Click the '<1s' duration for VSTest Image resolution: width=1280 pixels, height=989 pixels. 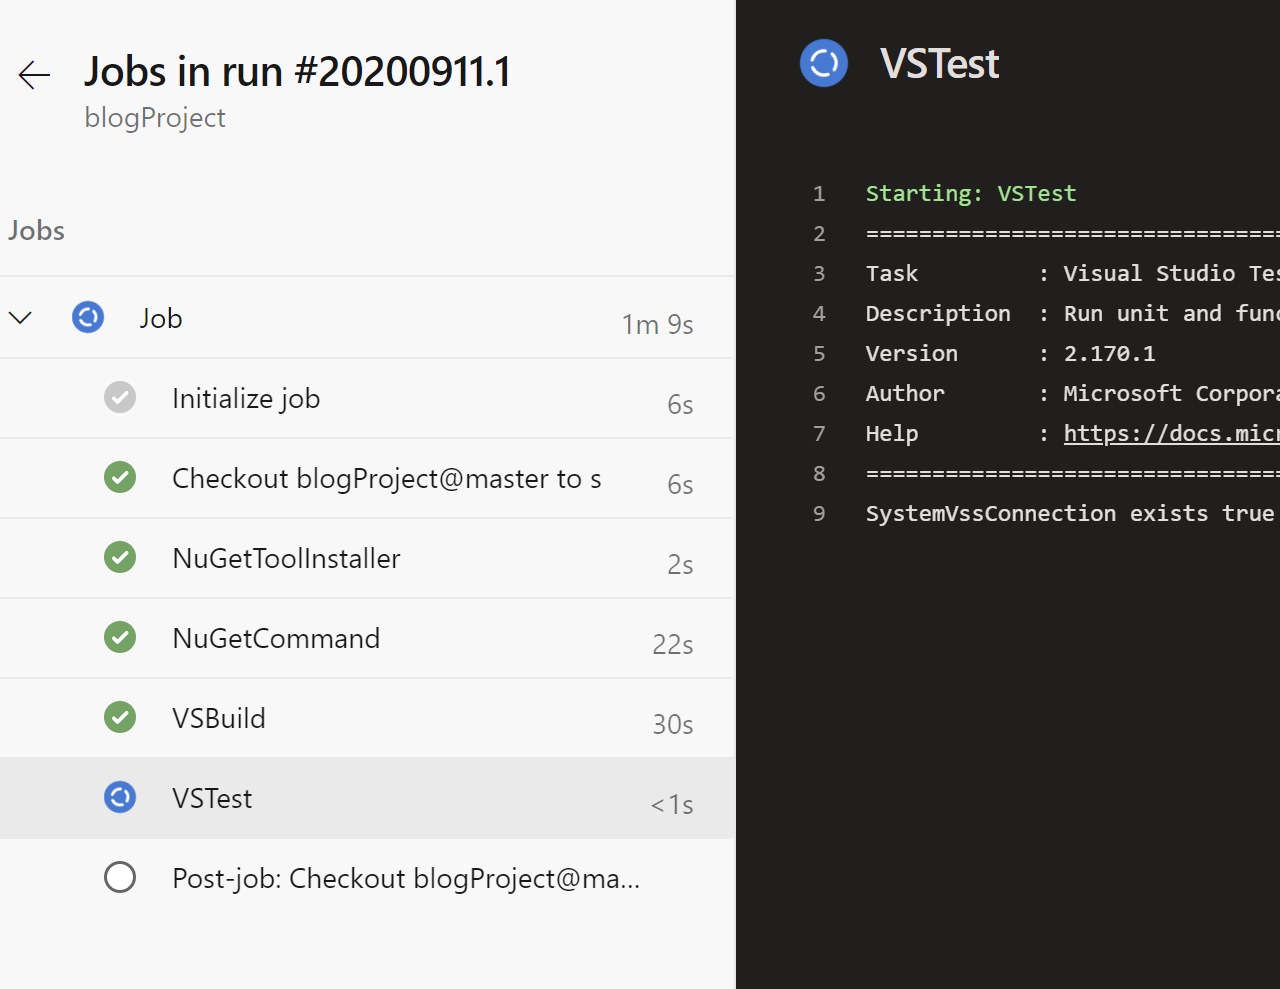(x=672, y=804)
